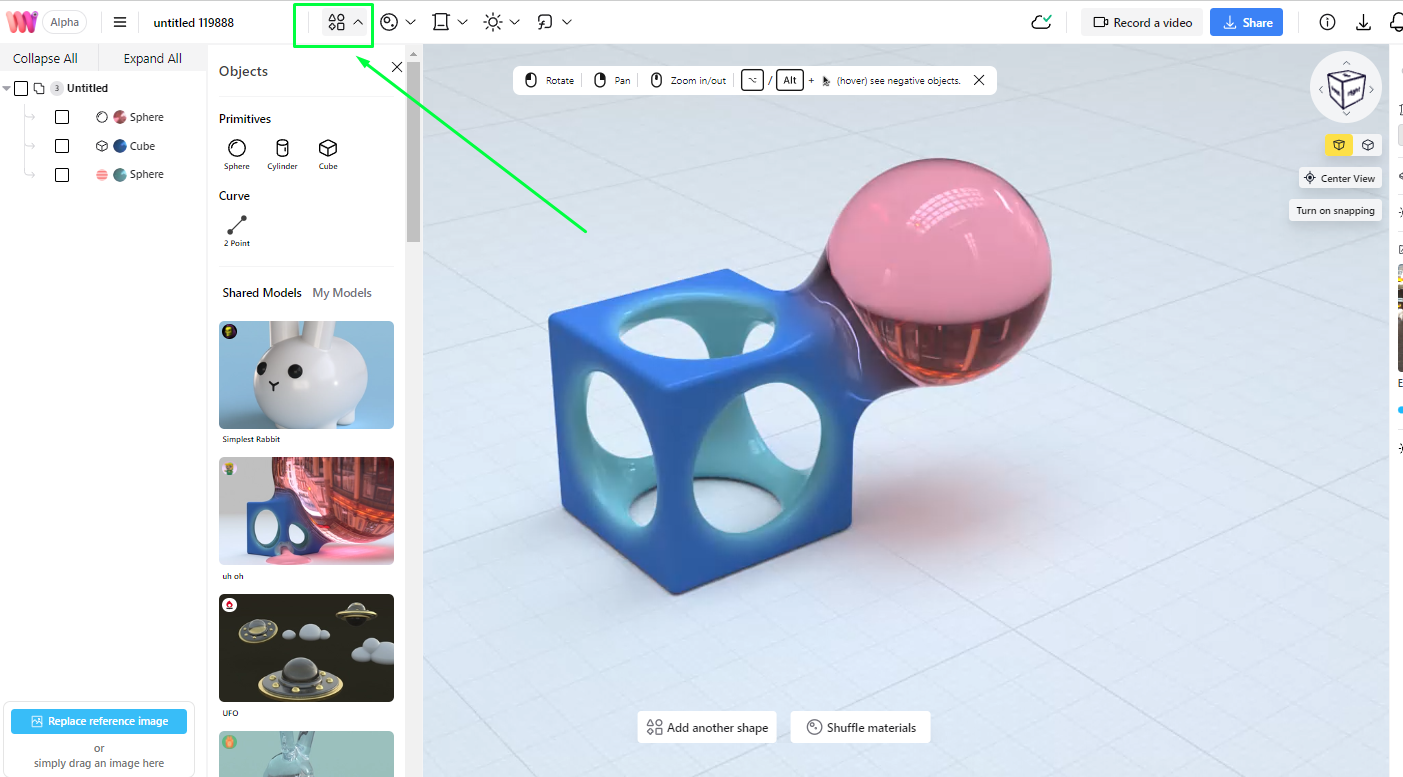Image resolution: width=1403 pixels, height=777 pixels.
Task: Tilt the view cube with its down arrow
Action: click(x=1346, y=114)
